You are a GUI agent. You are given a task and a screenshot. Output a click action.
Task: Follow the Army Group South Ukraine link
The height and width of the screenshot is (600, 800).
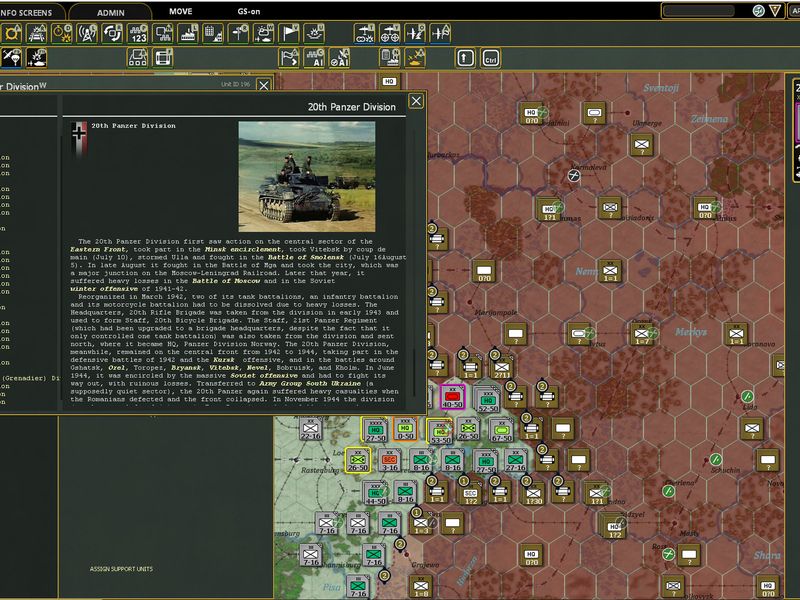(310, 383)
